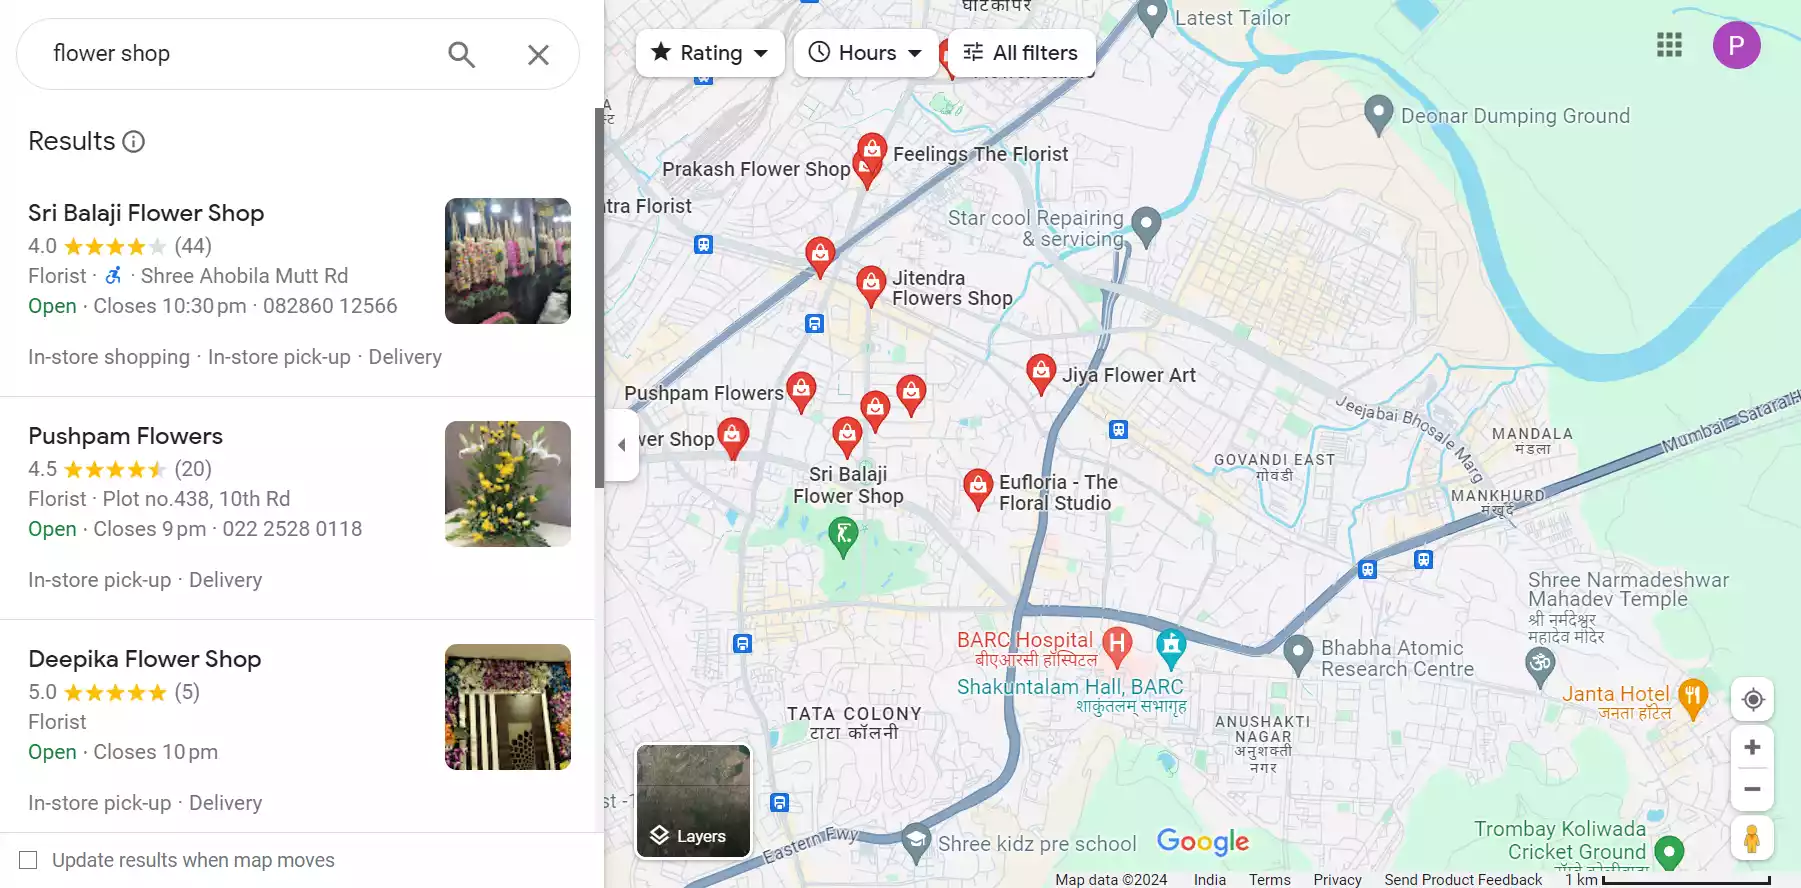Open the Hours filter dropdown
1801x888 pixels.
point(866,53)
